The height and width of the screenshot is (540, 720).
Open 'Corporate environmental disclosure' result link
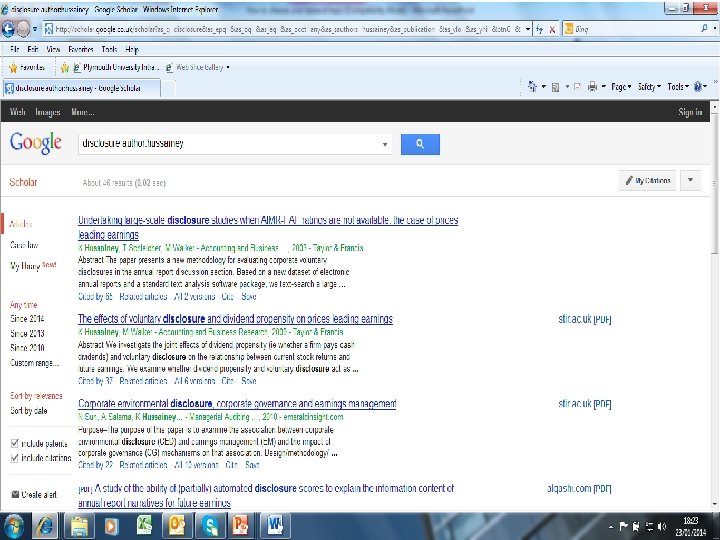[x=237, y=404]
